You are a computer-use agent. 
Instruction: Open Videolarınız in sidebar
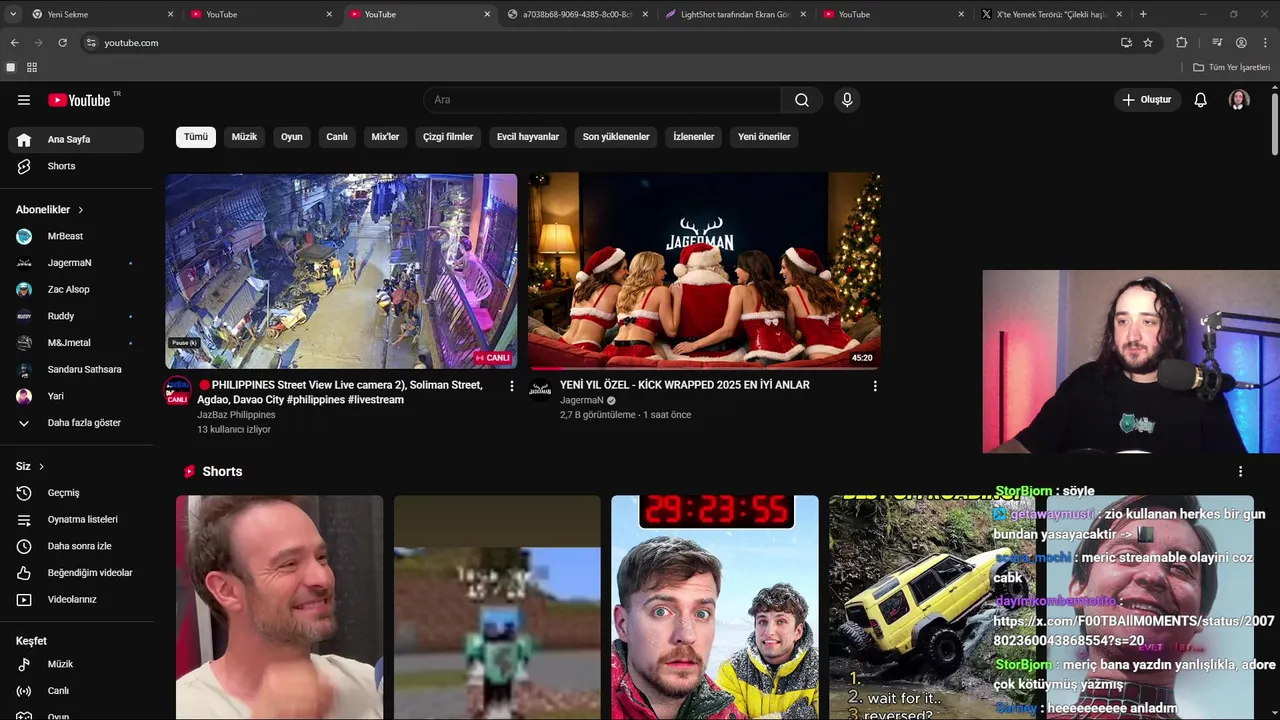76,600
